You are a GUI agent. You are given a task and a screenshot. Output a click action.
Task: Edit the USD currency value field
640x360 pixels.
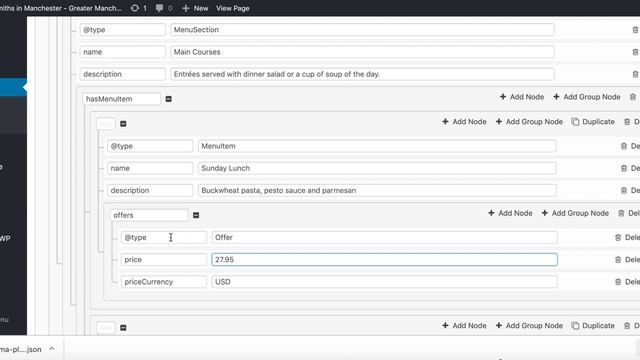pyautogui.click(x=384, y=282)
